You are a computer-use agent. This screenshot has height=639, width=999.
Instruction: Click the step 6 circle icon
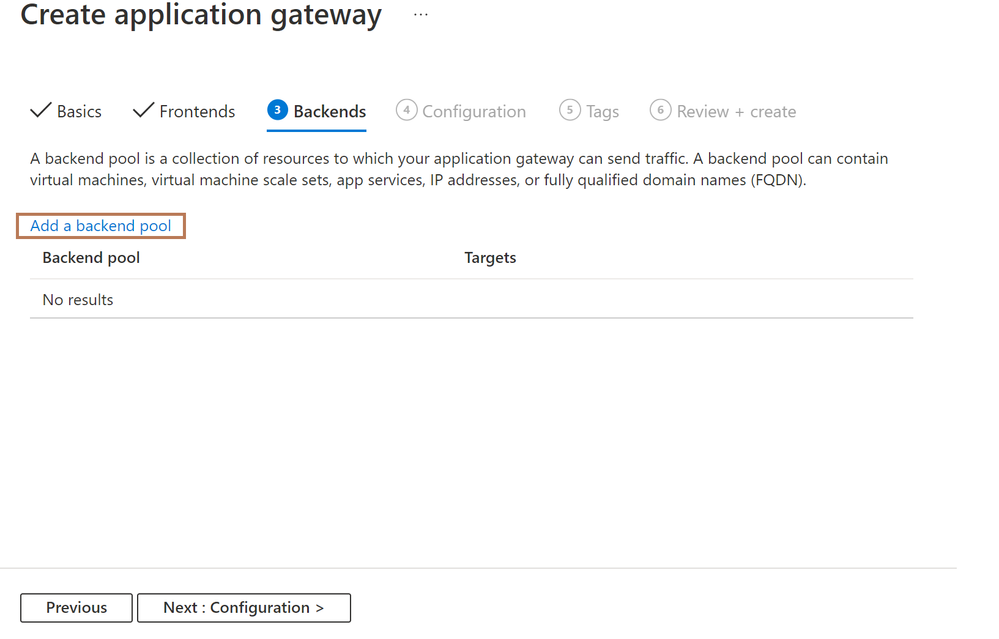661,110
